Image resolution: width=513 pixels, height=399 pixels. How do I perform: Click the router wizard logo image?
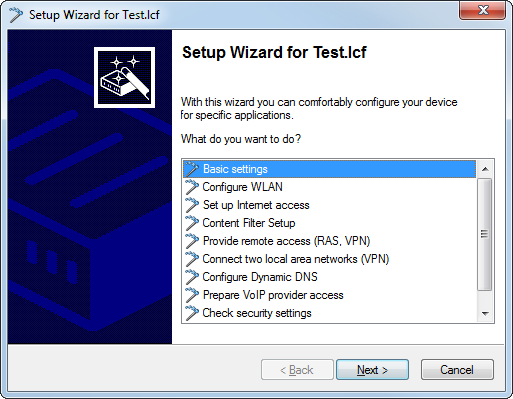pos(124,77)
